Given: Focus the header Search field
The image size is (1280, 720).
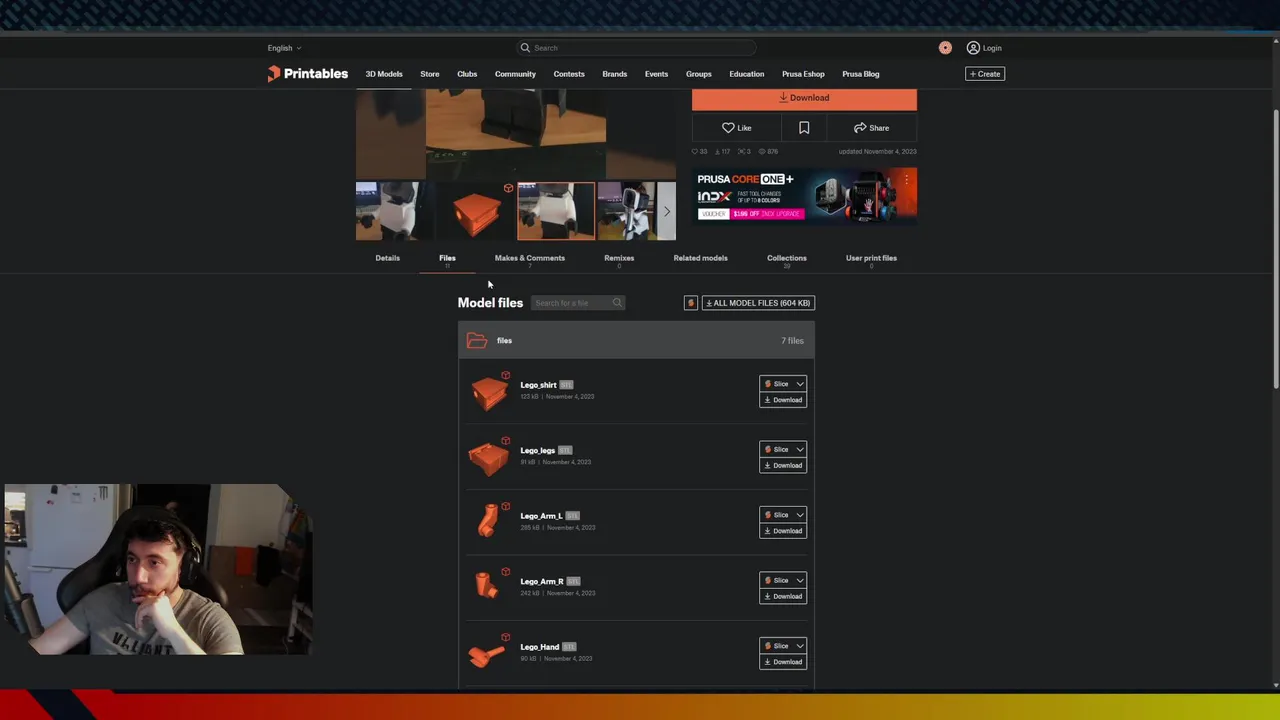Looking at the screenshot, I should pyautogui.click(x=636, y=48).
